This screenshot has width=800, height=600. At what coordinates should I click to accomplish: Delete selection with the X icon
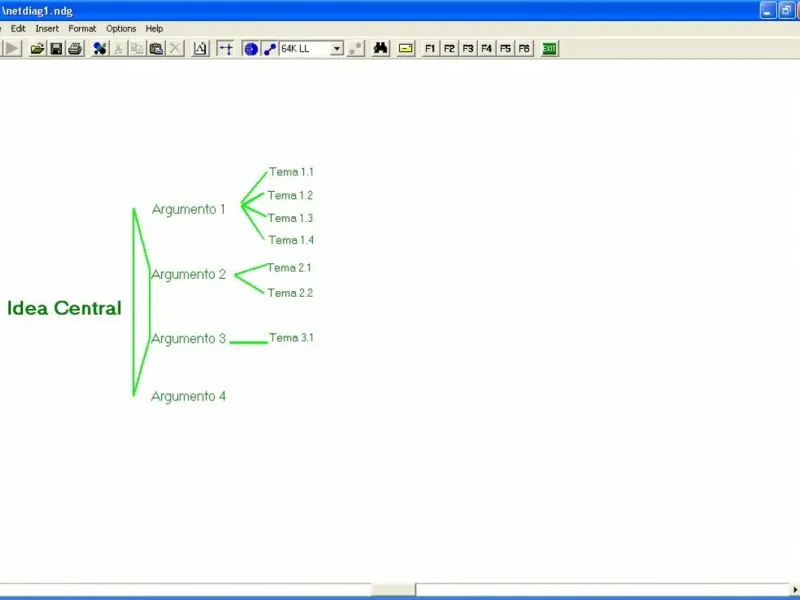tap(175, 48)
